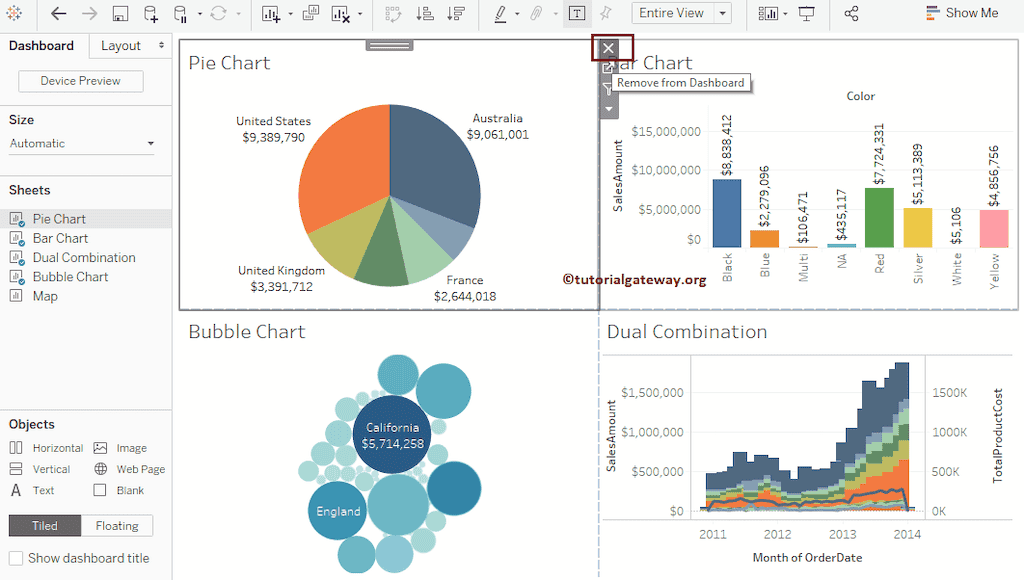This screenshot has height=580, width=1024.
Task: Open the Size Automatic dropdown
Action: pyautogui.click(x=82, y=144)
